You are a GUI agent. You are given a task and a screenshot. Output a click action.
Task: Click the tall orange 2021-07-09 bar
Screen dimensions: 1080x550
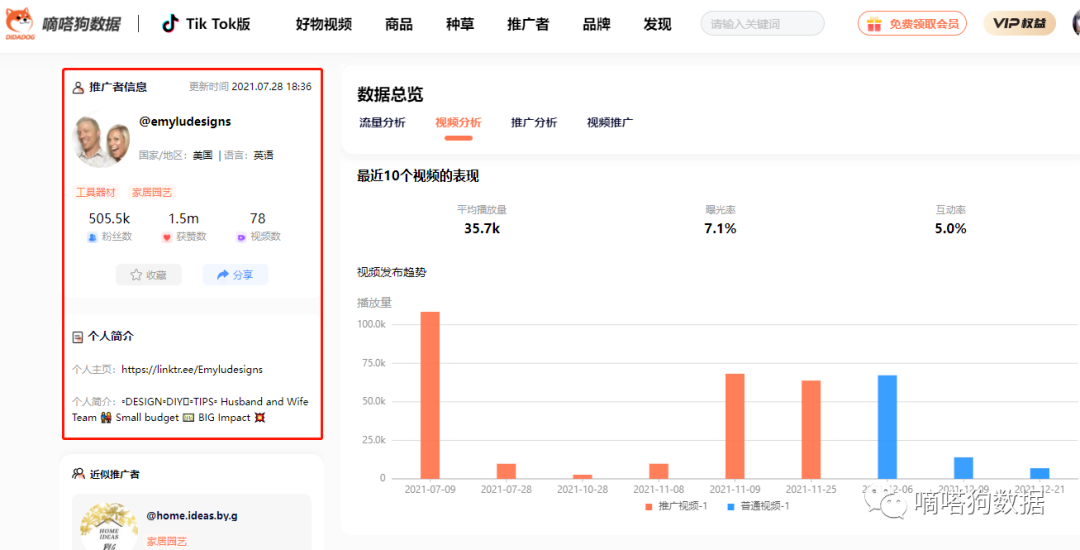point(430,395)
